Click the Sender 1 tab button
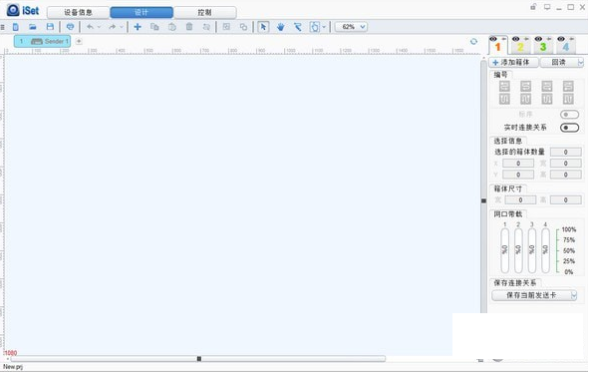Image resolution: width=596 pixels, height=375 pixels. point(43,41)
